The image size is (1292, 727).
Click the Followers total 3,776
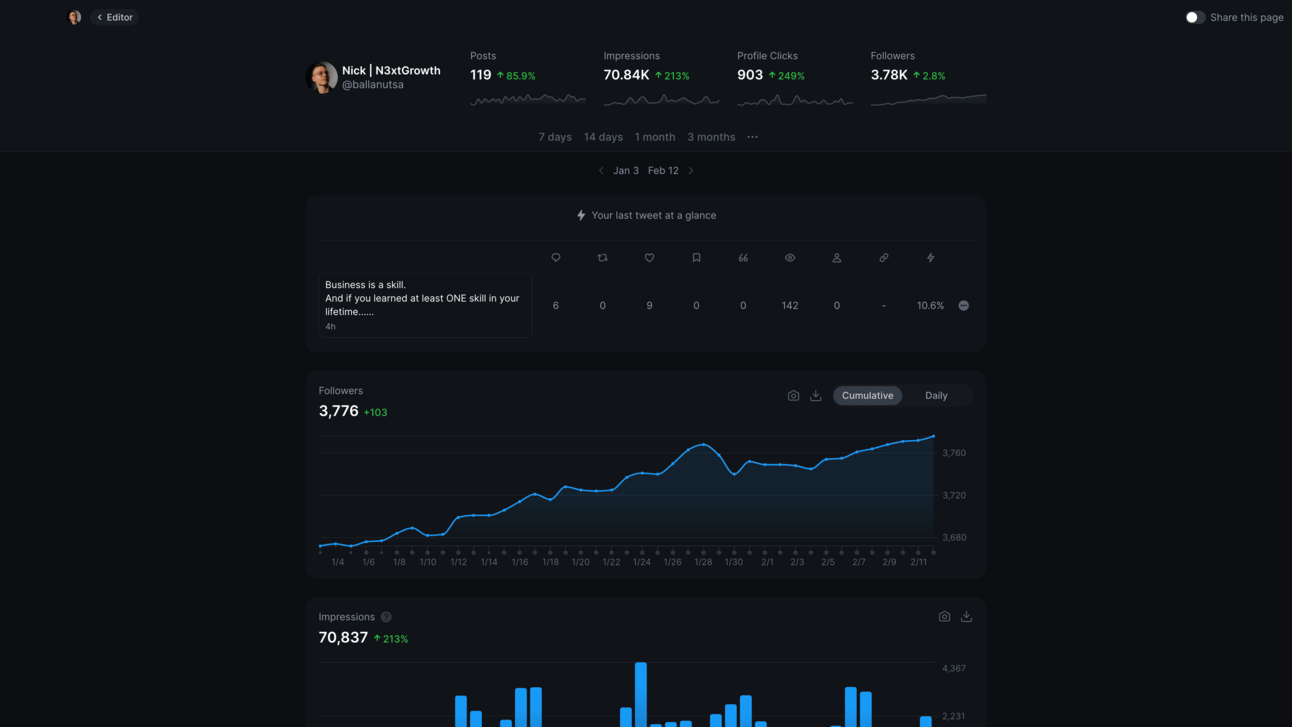click(339, 411)
